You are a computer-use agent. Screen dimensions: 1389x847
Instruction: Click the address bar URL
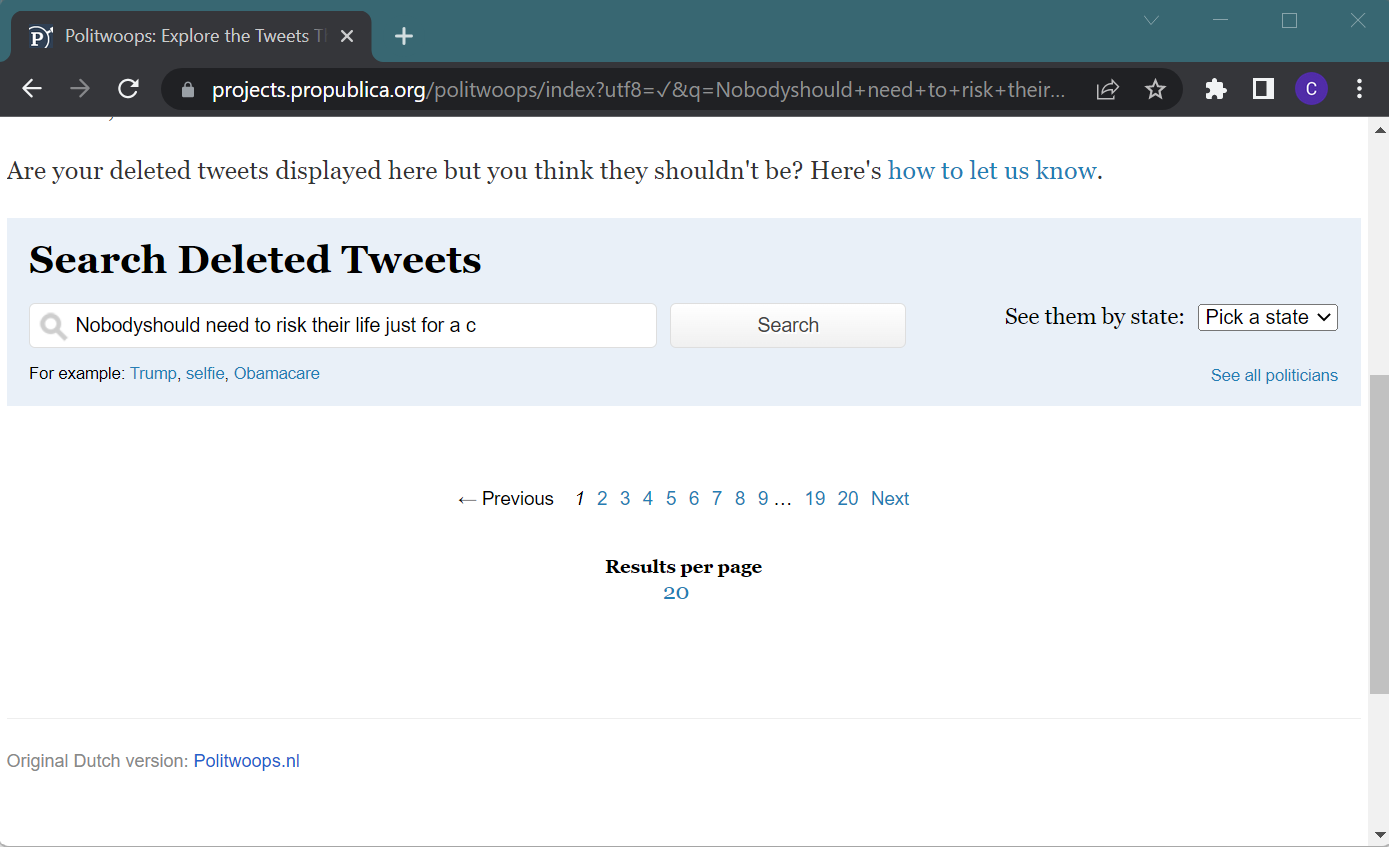tap(637, 90)
